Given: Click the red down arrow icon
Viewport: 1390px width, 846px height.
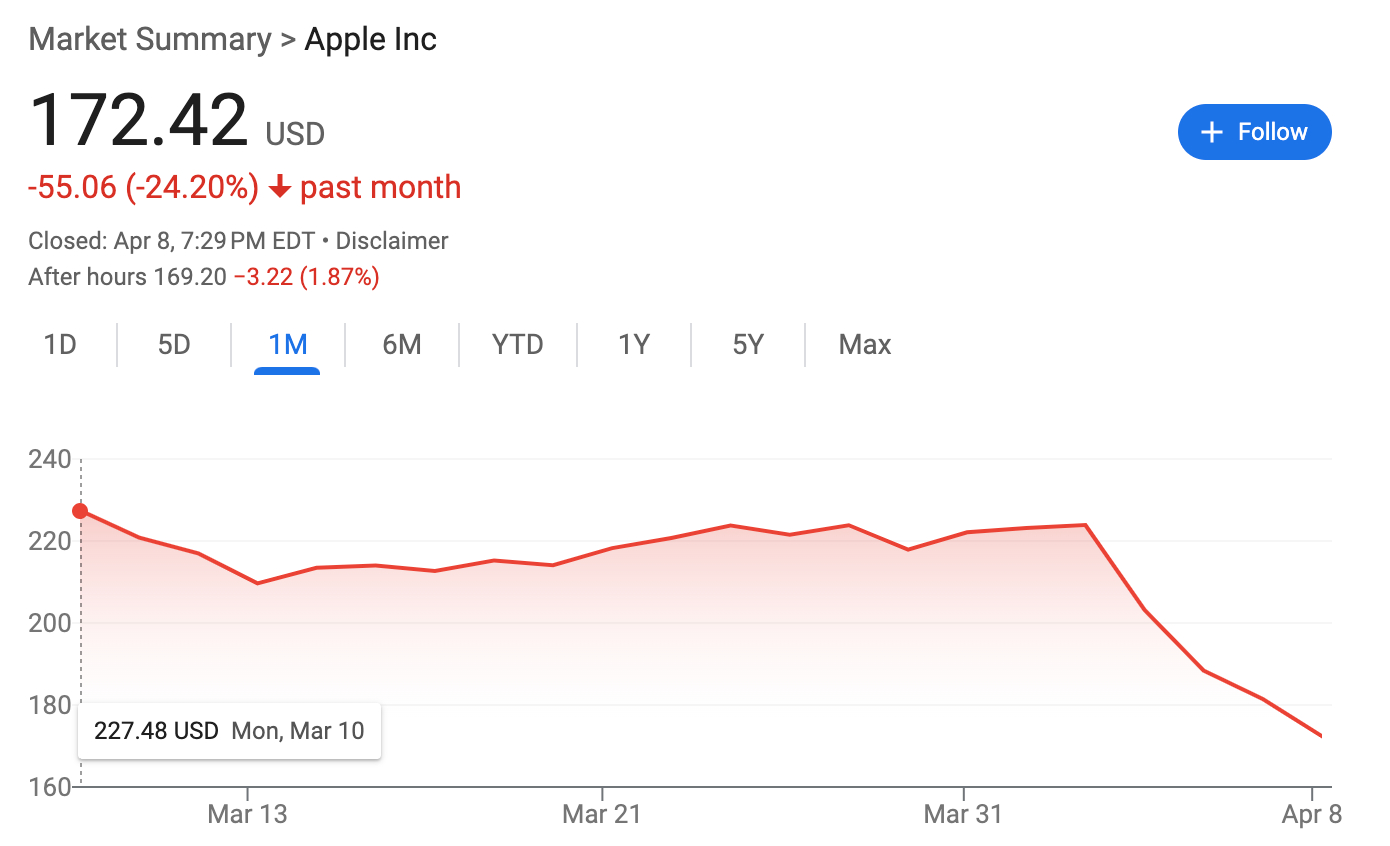Looking at the screenshot, I should [280, 188].
